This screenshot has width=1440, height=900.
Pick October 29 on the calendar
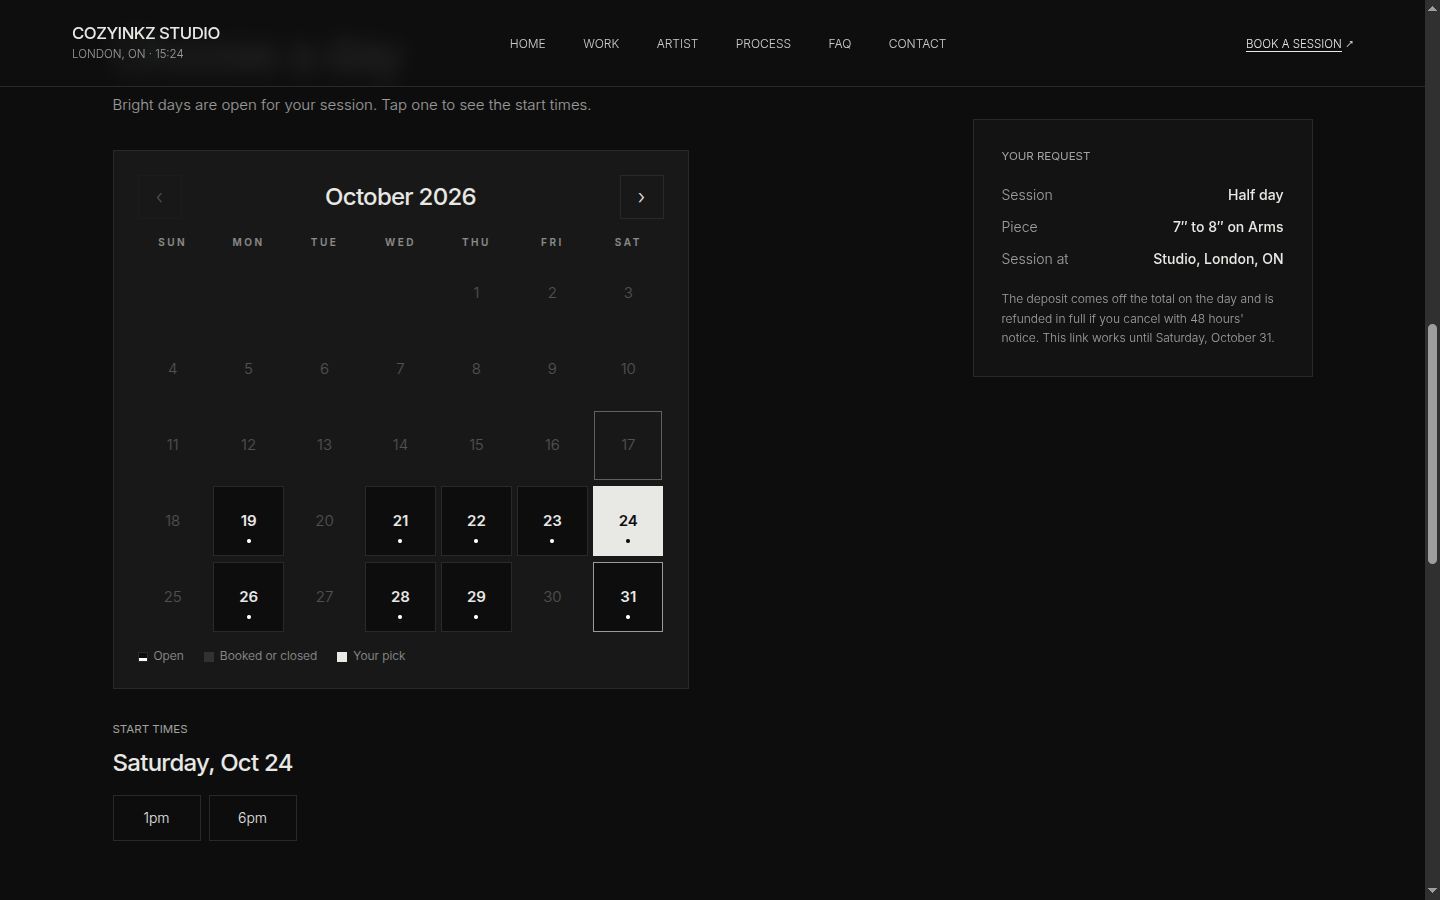click(476, 597)
